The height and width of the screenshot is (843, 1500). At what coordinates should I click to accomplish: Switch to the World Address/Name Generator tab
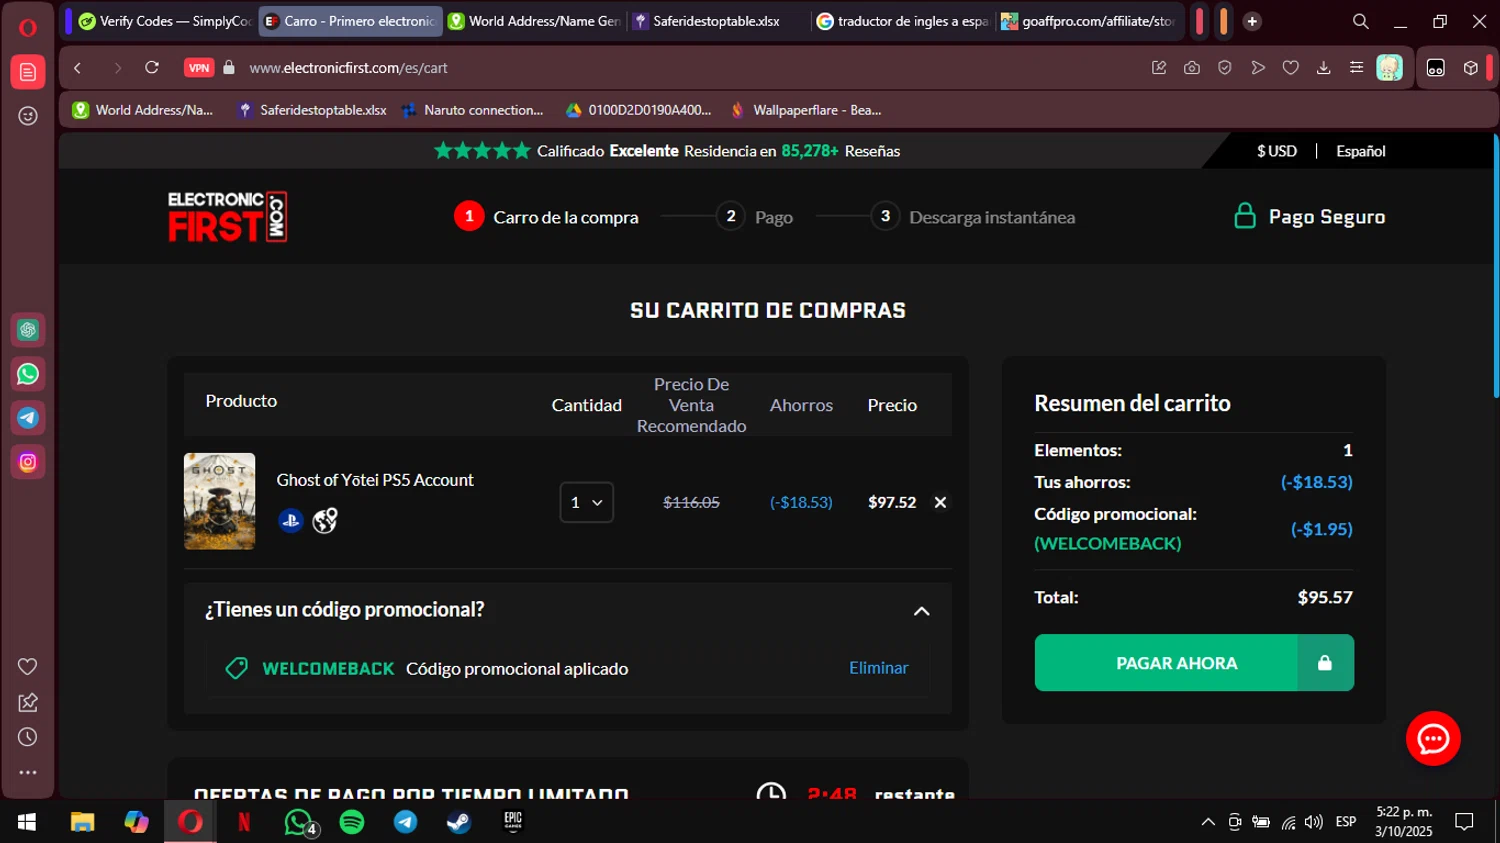[534, 21]
